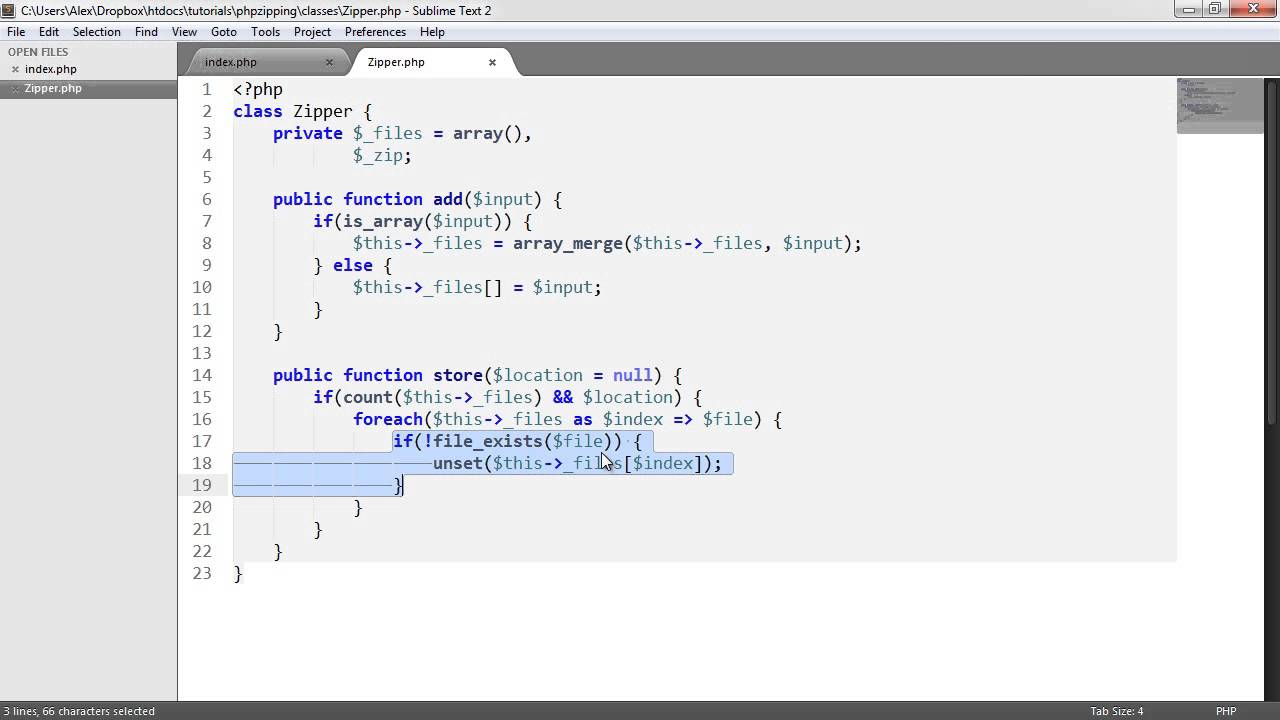Click '} else {' on line 9
Viewport: 1280px width, 720px height.
click(x=352, y=265)
